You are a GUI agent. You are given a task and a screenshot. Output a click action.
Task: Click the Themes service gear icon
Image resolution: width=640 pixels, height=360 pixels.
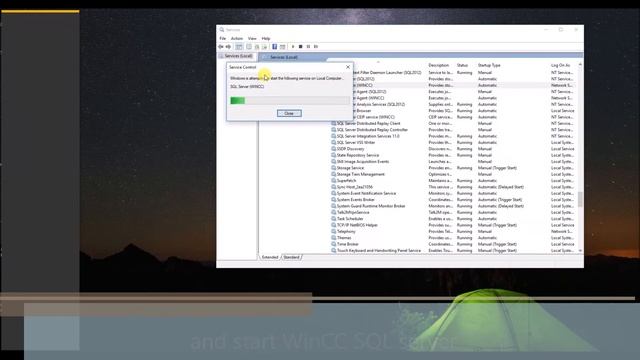point(333,238)
